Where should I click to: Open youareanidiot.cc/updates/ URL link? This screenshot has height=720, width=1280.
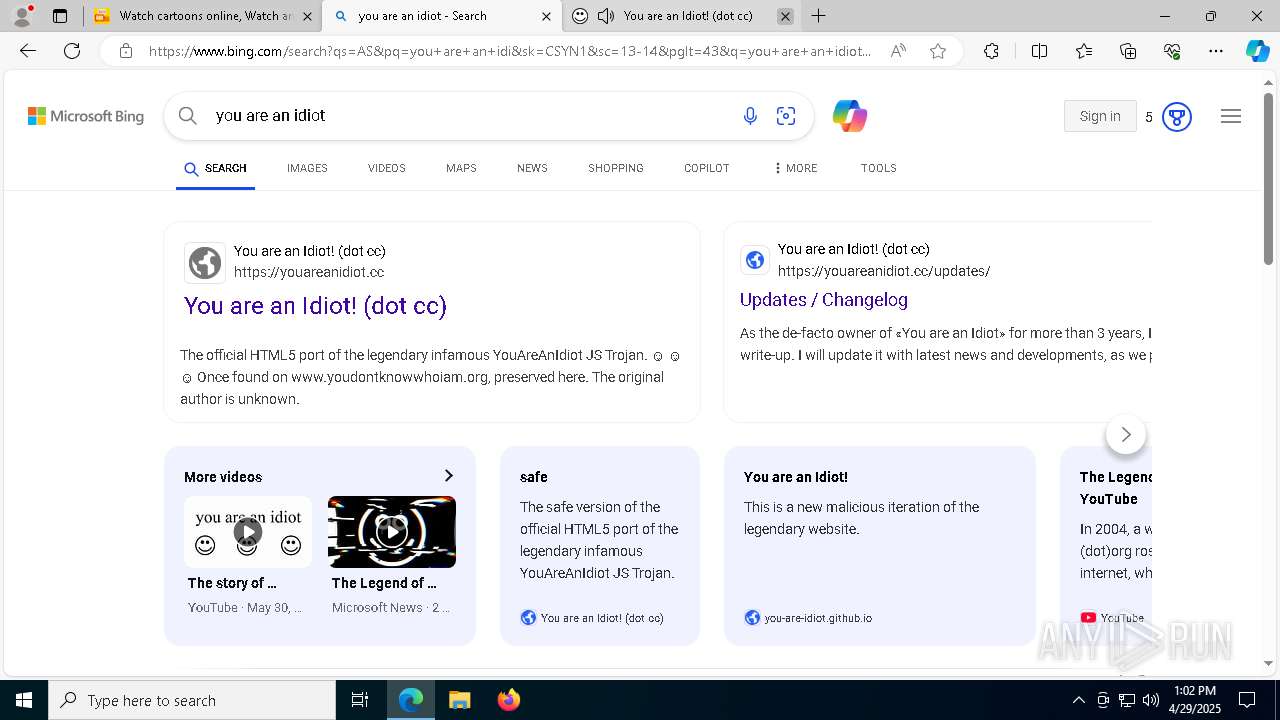tap(884, 271)
